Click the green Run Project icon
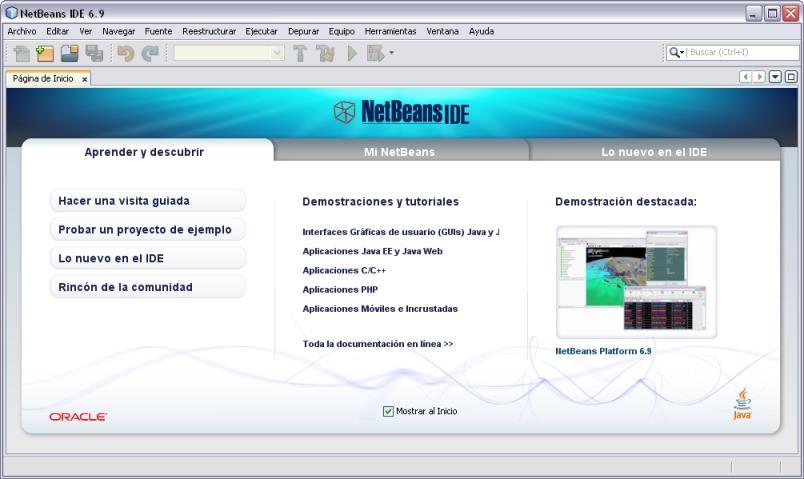 tap(352, 53)
